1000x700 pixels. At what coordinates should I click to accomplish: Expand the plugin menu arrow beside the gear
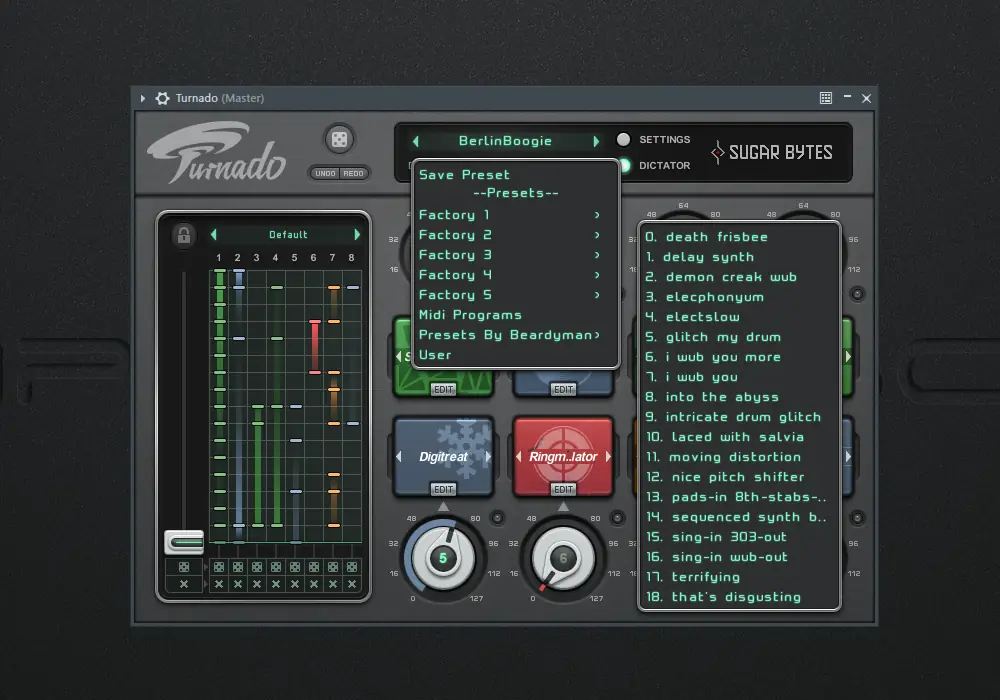[x=143, y=98]
